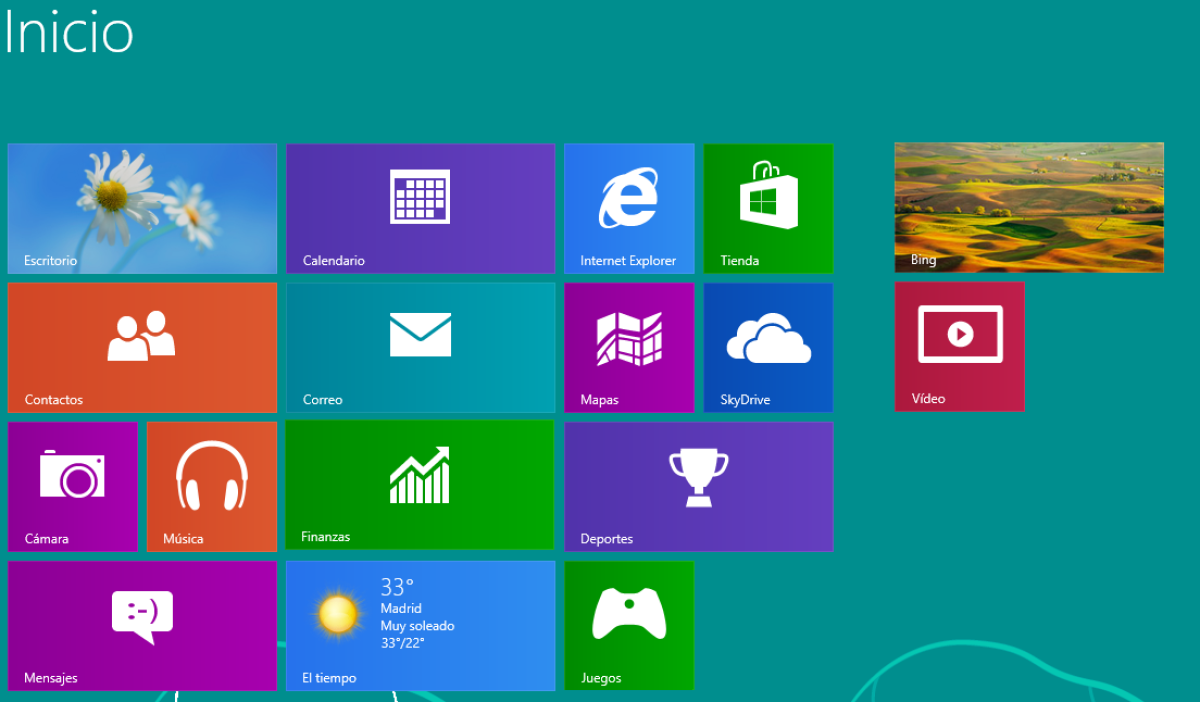
Task: Open the Finanzas chart tile
Action: coord(420,484)
